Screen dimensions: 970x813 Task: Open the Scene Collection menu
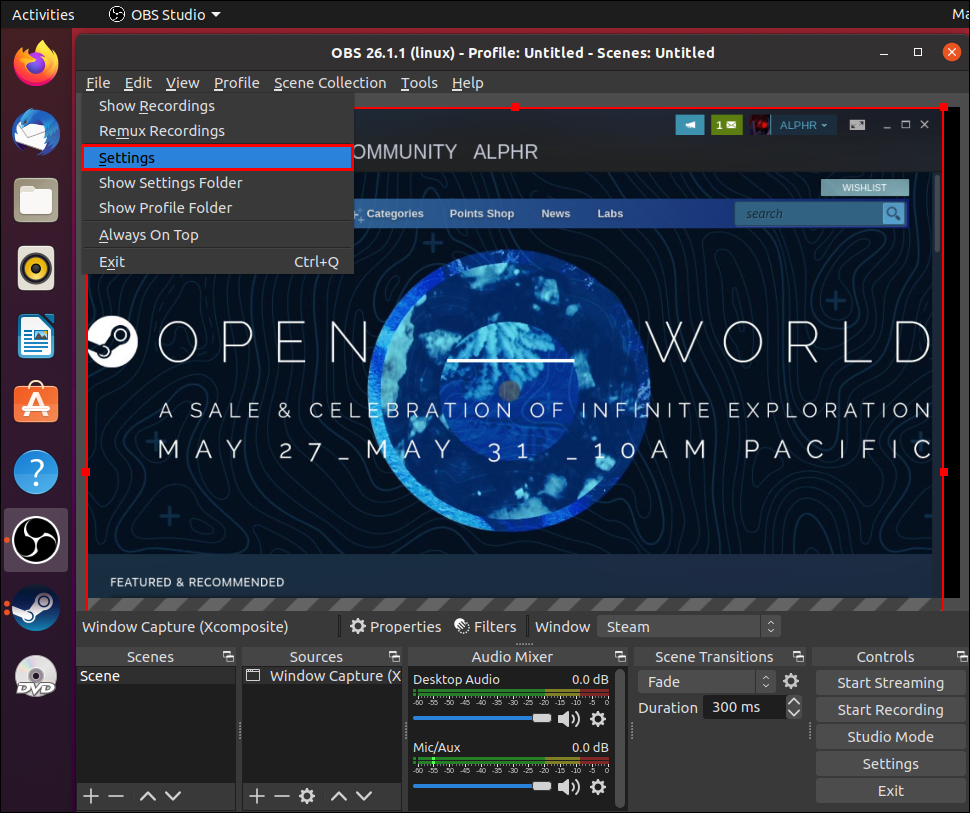coord(329,83)
